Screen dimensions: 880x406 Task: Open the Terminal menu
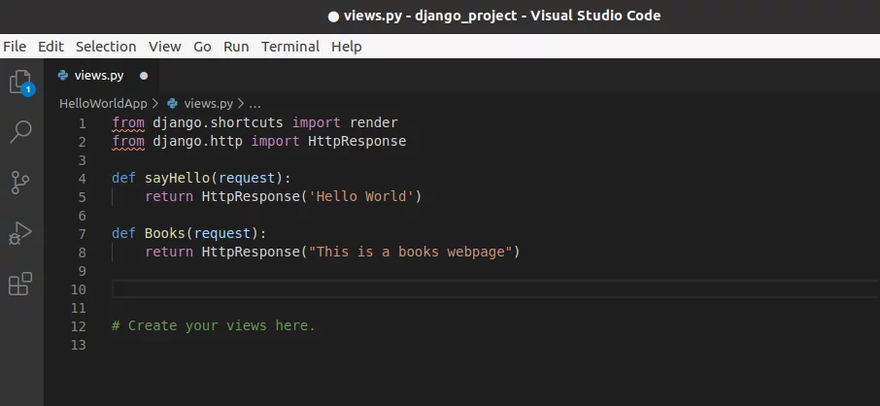290,47
